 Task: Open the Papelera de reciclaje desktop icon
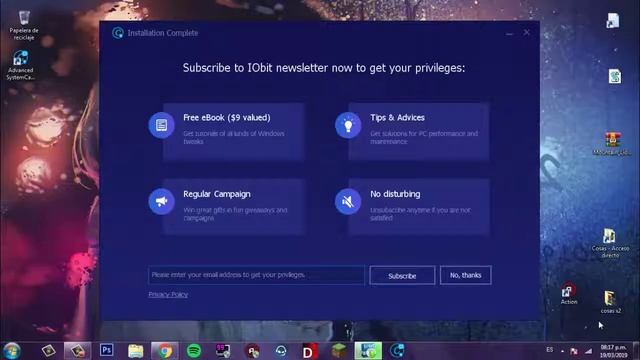click(24, 25)
